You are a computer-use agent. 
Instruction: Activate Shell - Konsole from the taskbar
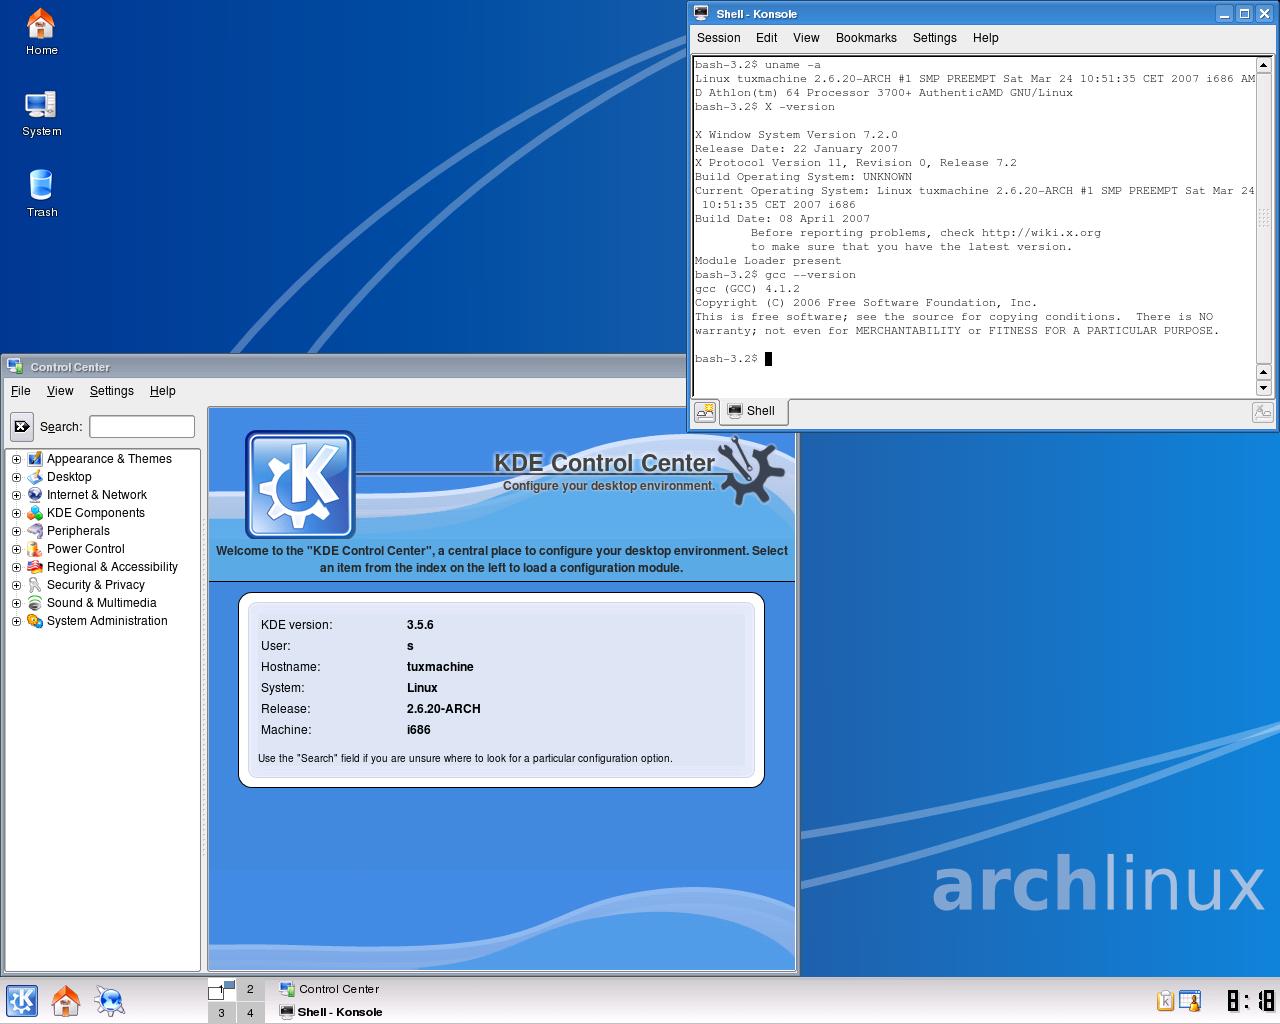coord(331,1012)
